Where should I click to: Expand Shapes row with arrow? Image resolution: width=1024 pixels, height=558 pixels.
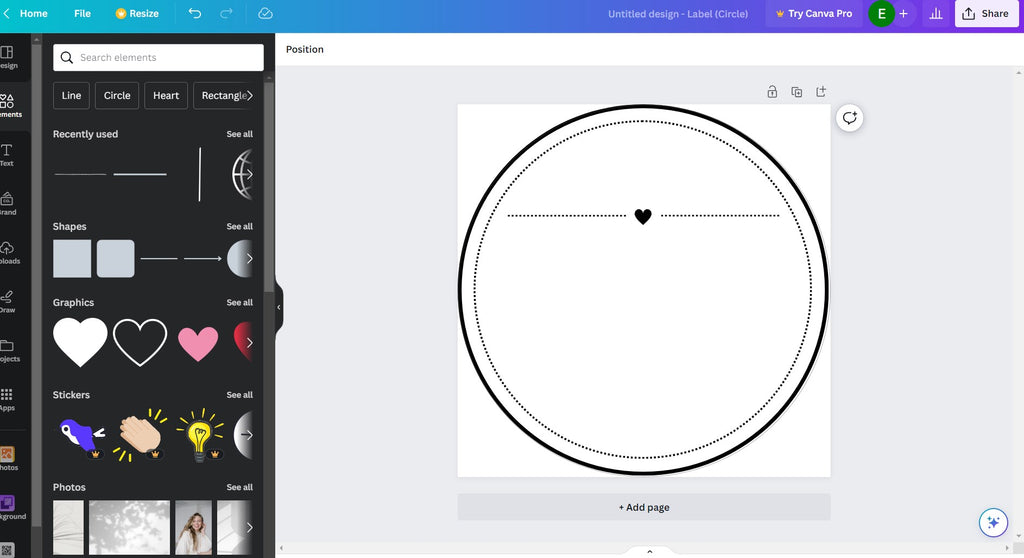point(249,259)
